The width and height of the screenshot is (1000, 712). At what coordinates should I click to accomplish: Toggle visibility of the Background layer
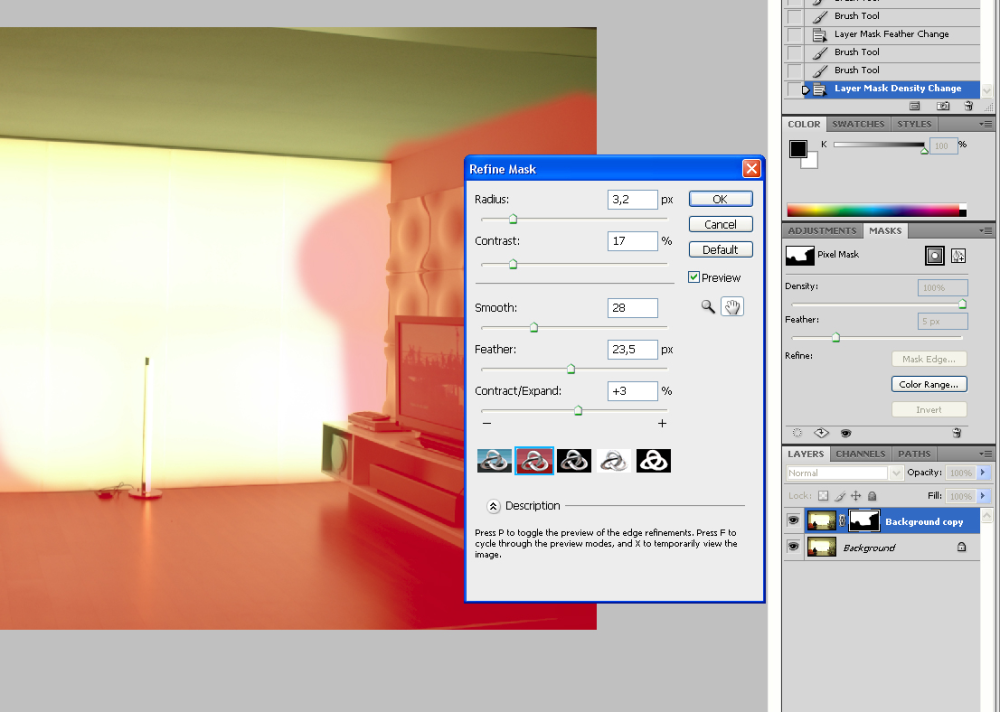pos(793,547)
